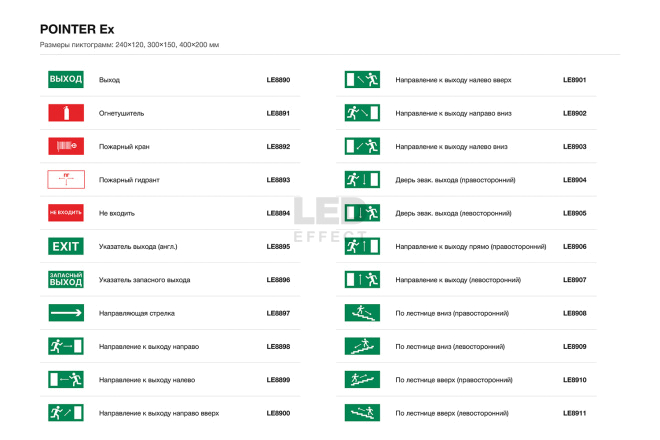The image size is (660, 440).
Task: Select the green EXIT sign pictogram
Action: [66, 246]
